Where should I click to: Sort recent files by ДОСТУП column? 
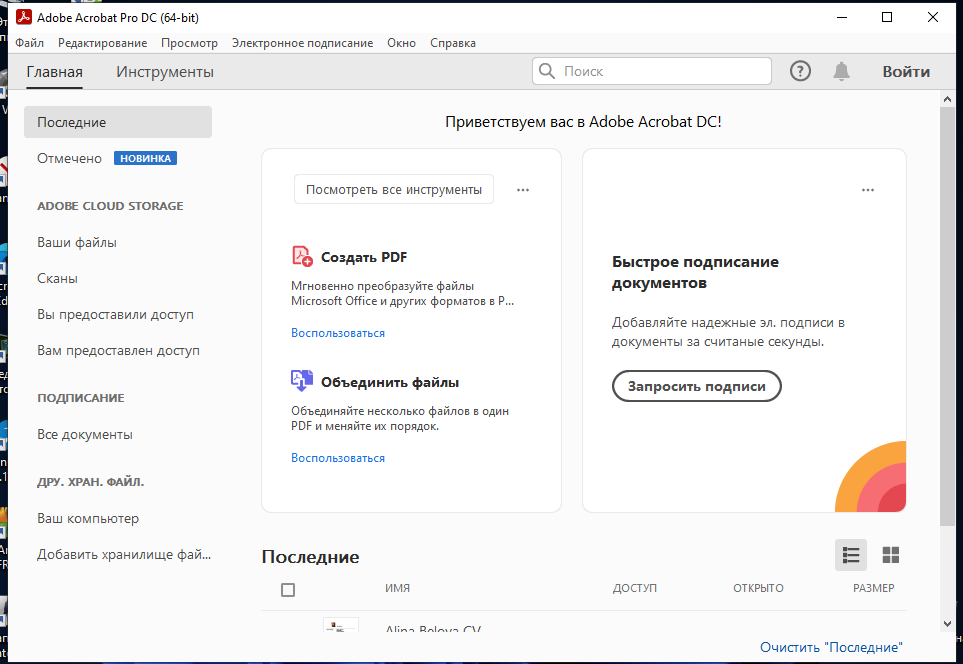[634, 588]
